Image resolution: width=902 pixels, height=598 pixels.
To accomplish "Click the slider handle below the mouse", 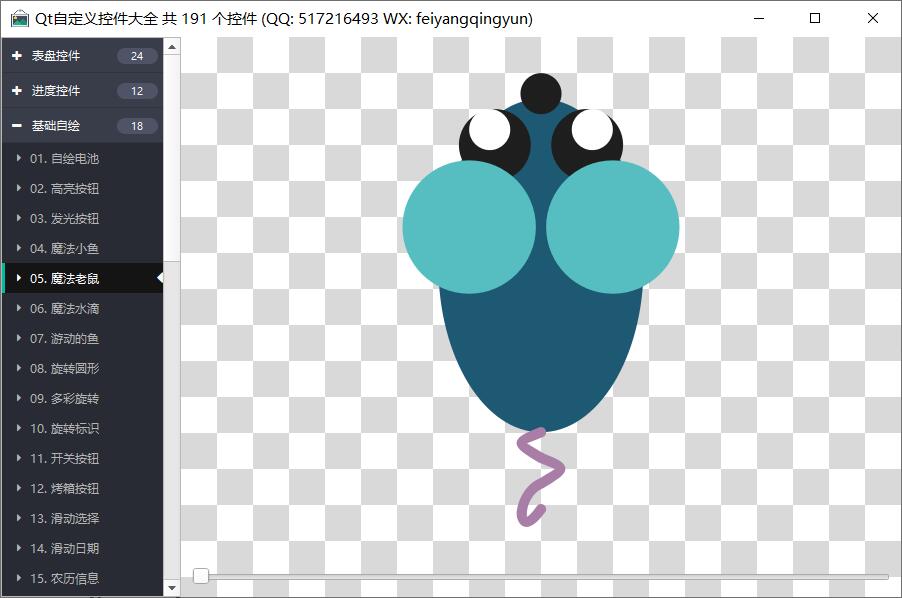I will pyautogui.click(x=201, y=576).
